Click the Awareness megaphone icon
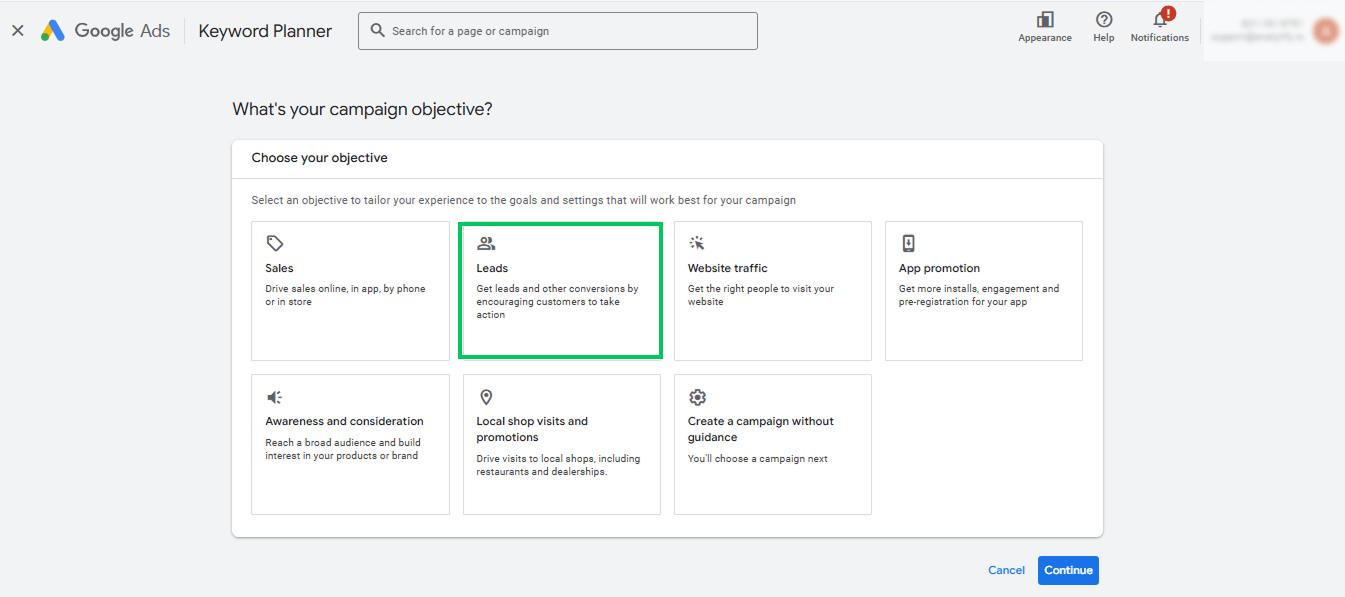 click(x=274, y=397)
